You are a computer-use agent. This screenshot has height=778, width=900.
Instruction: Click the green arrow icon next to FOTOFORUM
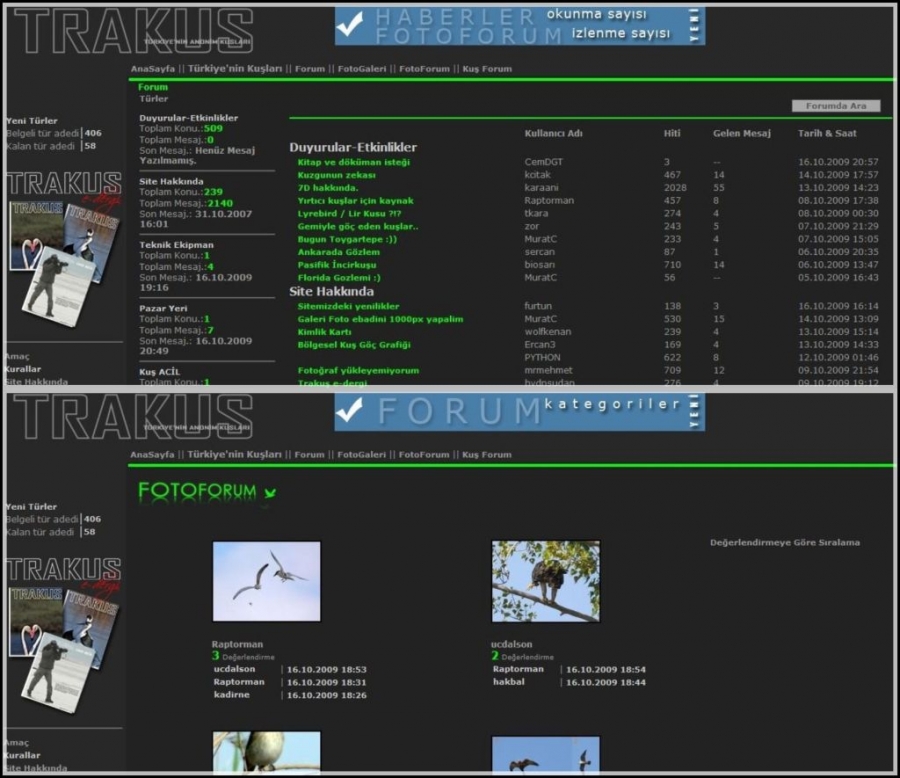pyautogui.click(x=268, y=493)
